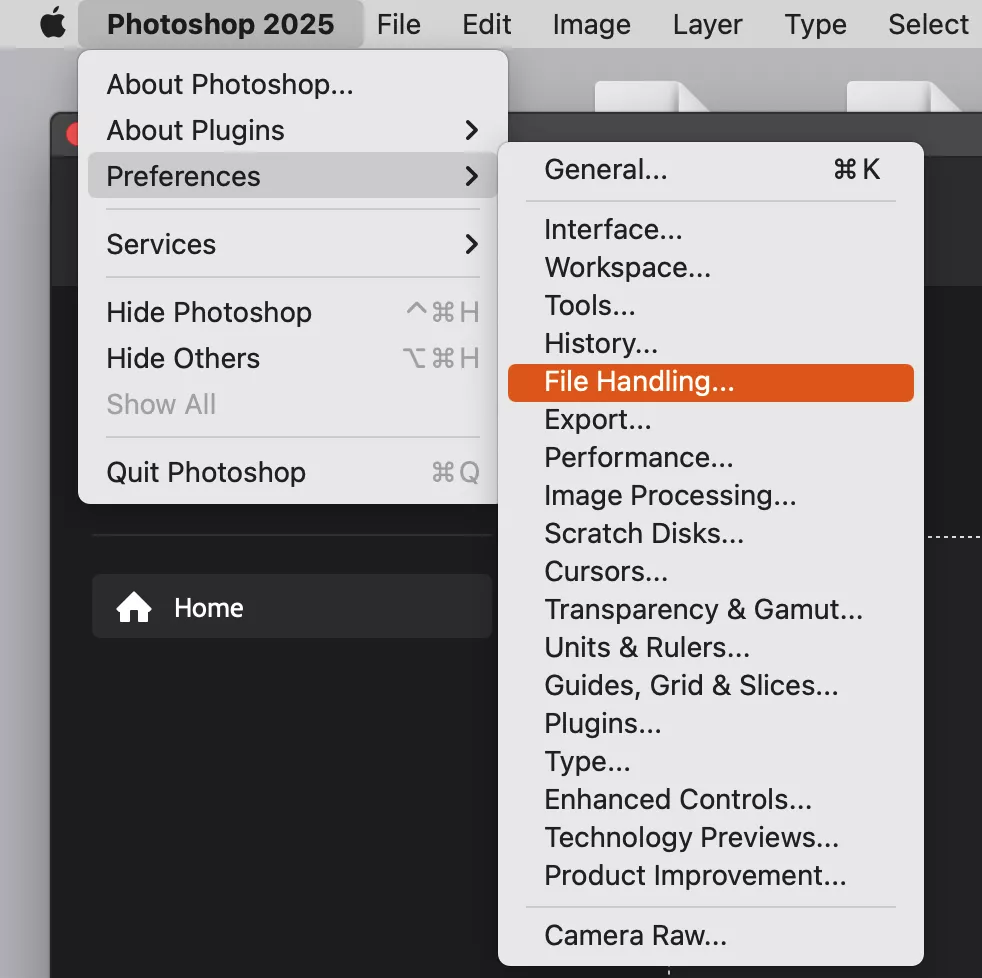This screenshot has height=978, width=982.
Task: Open Tools... preferences
Action: tap(711, 306)
